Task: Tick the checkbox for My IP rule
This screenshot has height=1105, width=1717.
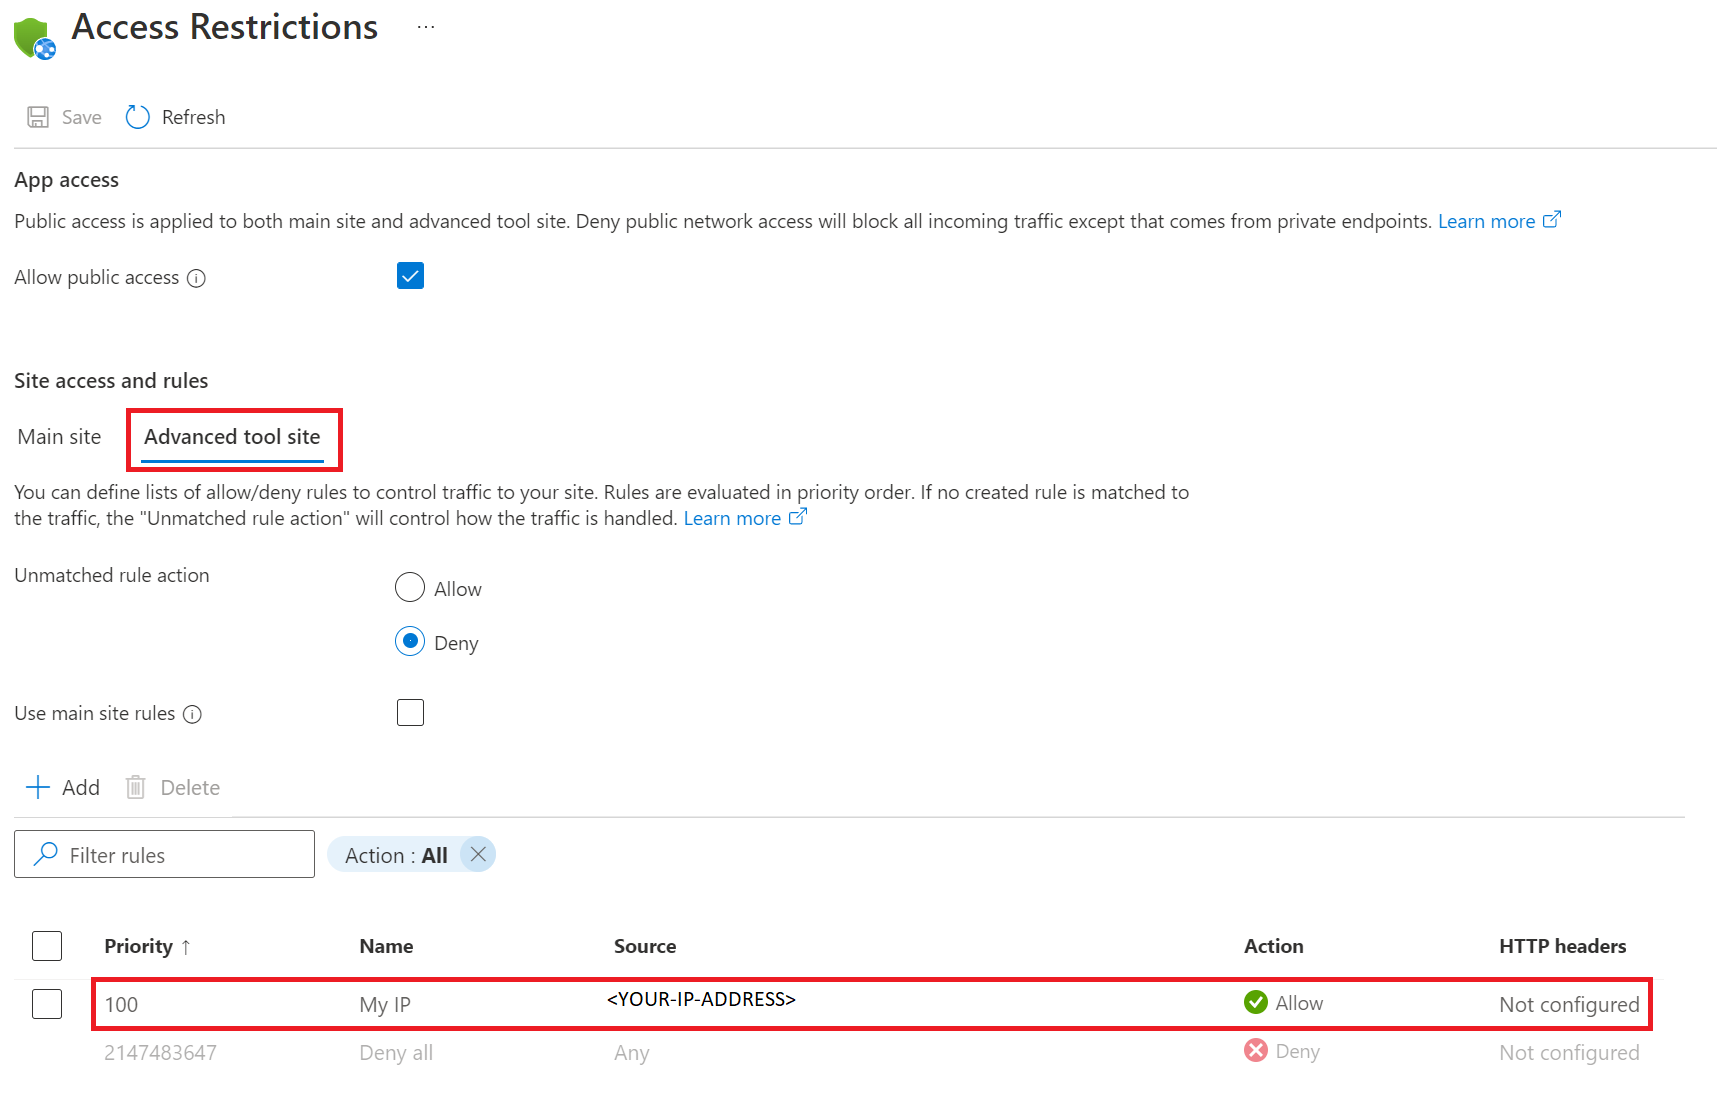Action: pos(47,1004)
